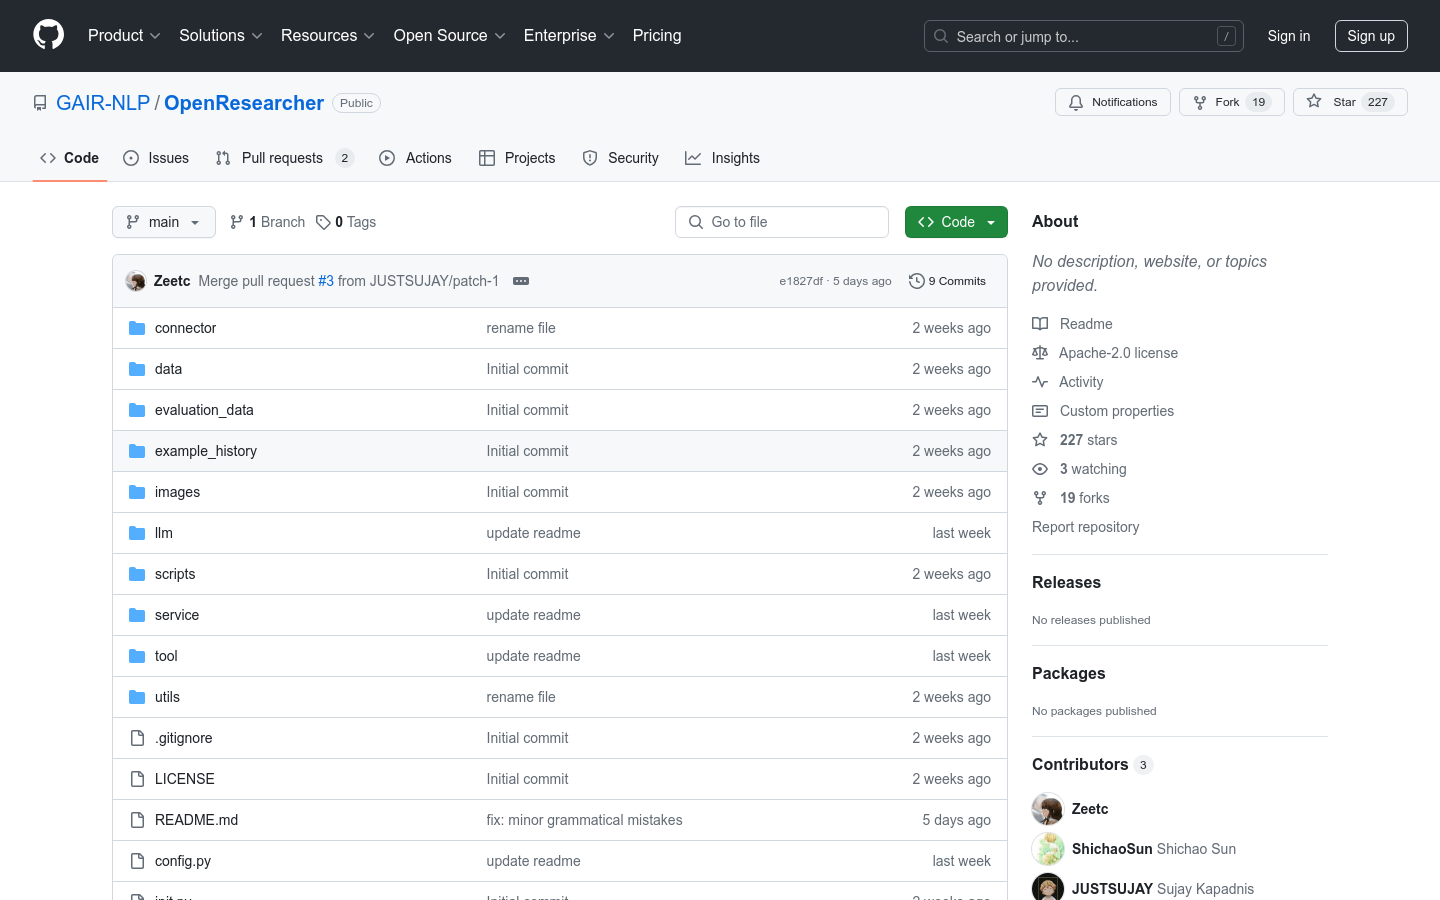This screenshot has height=900, width=1440.
Task: Click the Sign up button
Action: tap(1371, 36)
